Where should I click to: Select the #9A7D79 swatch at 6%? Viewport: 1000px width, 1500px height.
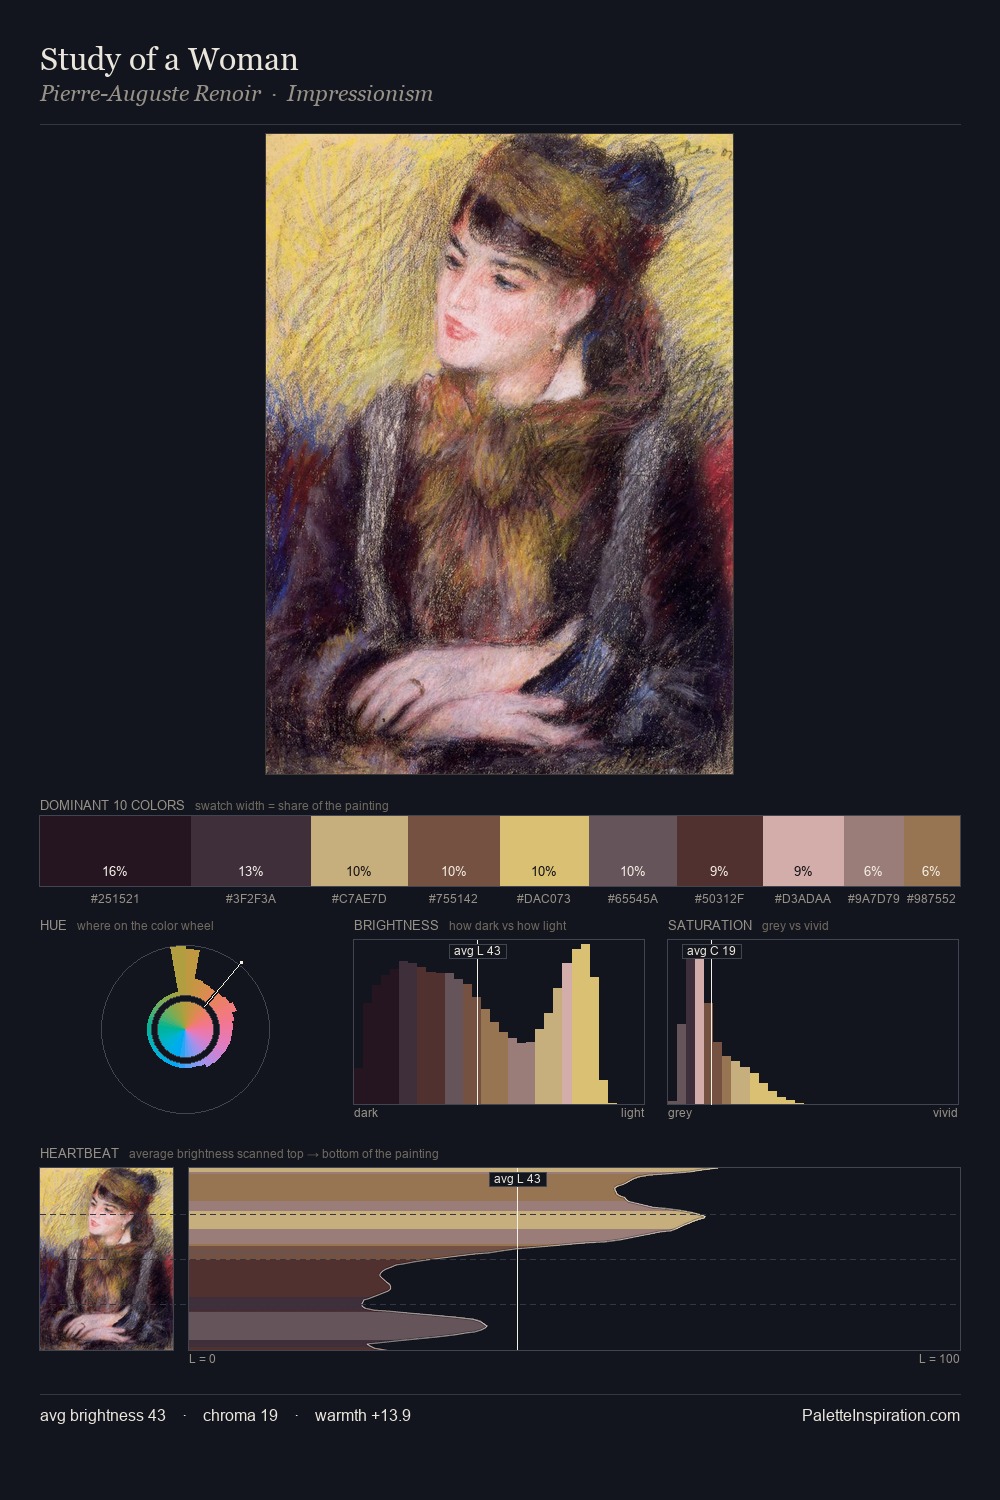[x=874, y=851]
